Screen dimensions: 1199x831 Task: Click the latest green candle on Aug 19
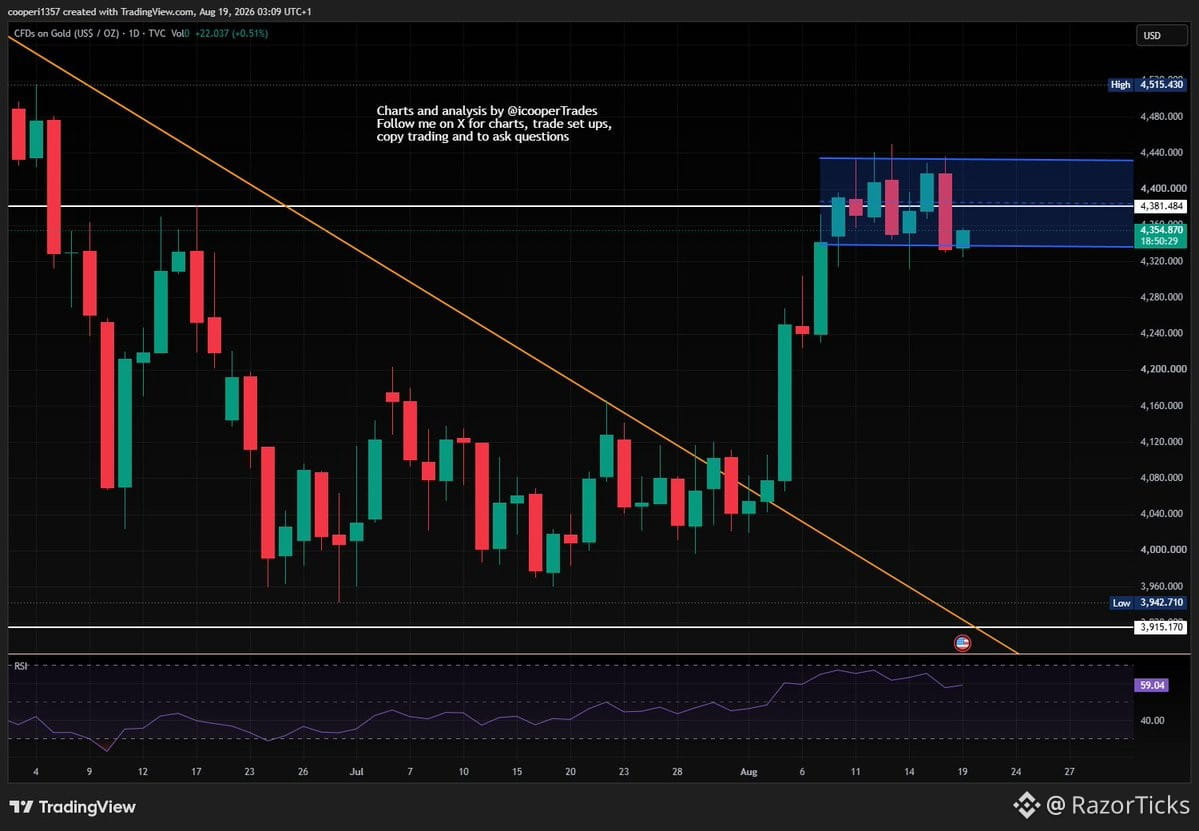point(963,239)
